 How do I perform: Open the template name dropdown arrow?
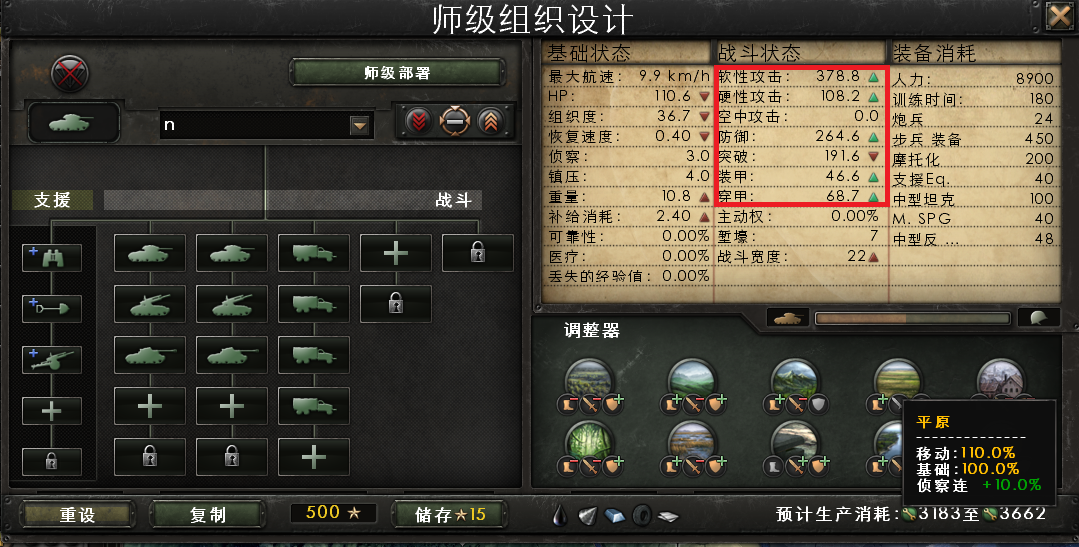pos(359,125)
